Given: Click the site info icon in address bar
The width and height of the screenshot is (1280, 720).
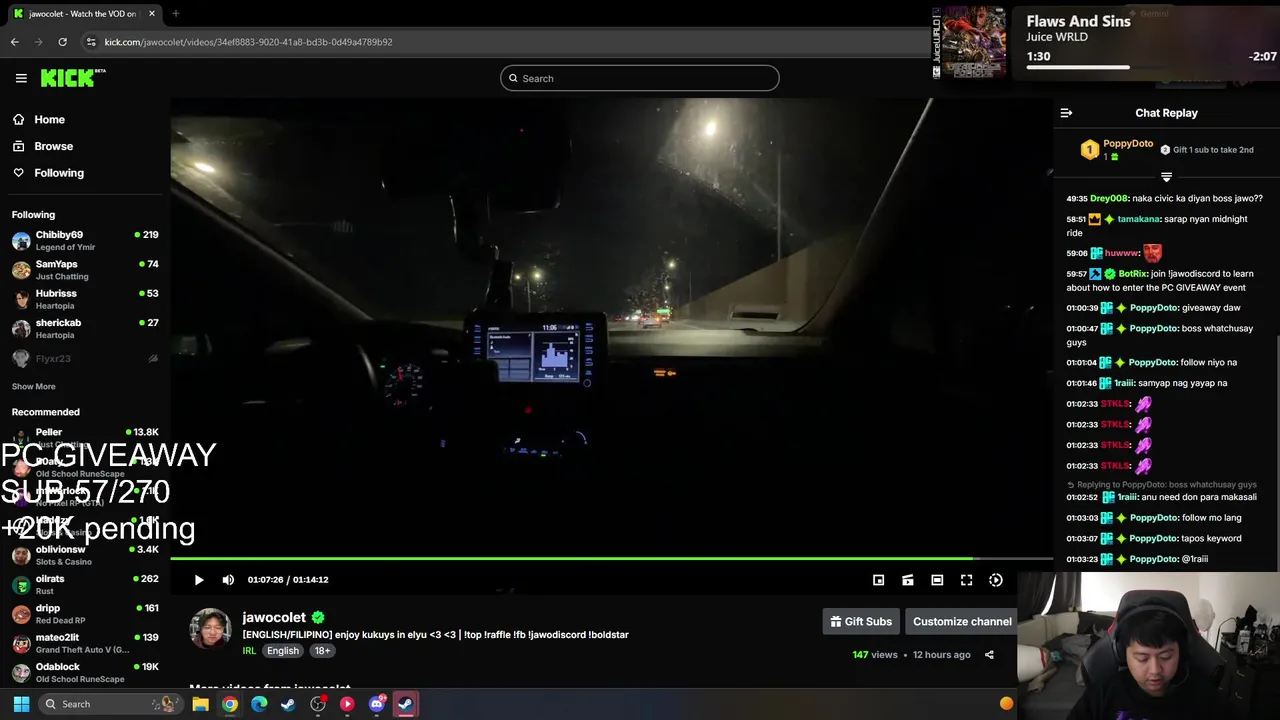Looking at the screenshot, I should [x=91, y=42].
